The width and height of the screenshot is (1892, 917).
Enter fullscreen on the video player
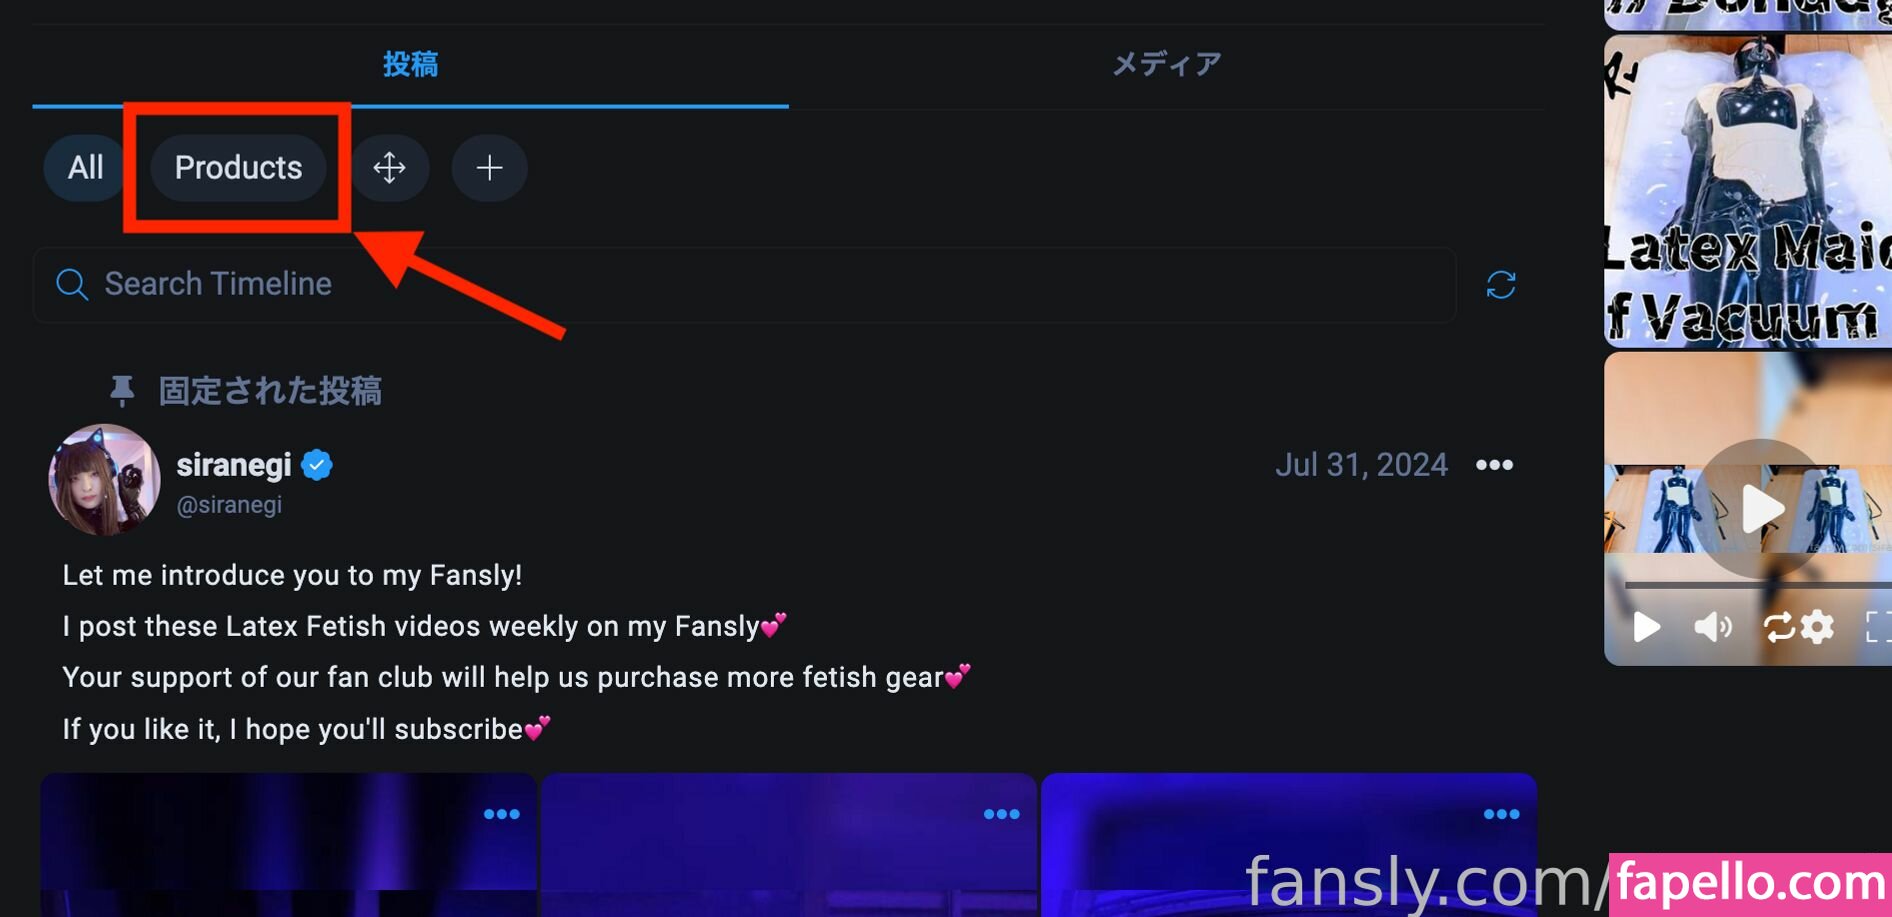(1878, 627)
